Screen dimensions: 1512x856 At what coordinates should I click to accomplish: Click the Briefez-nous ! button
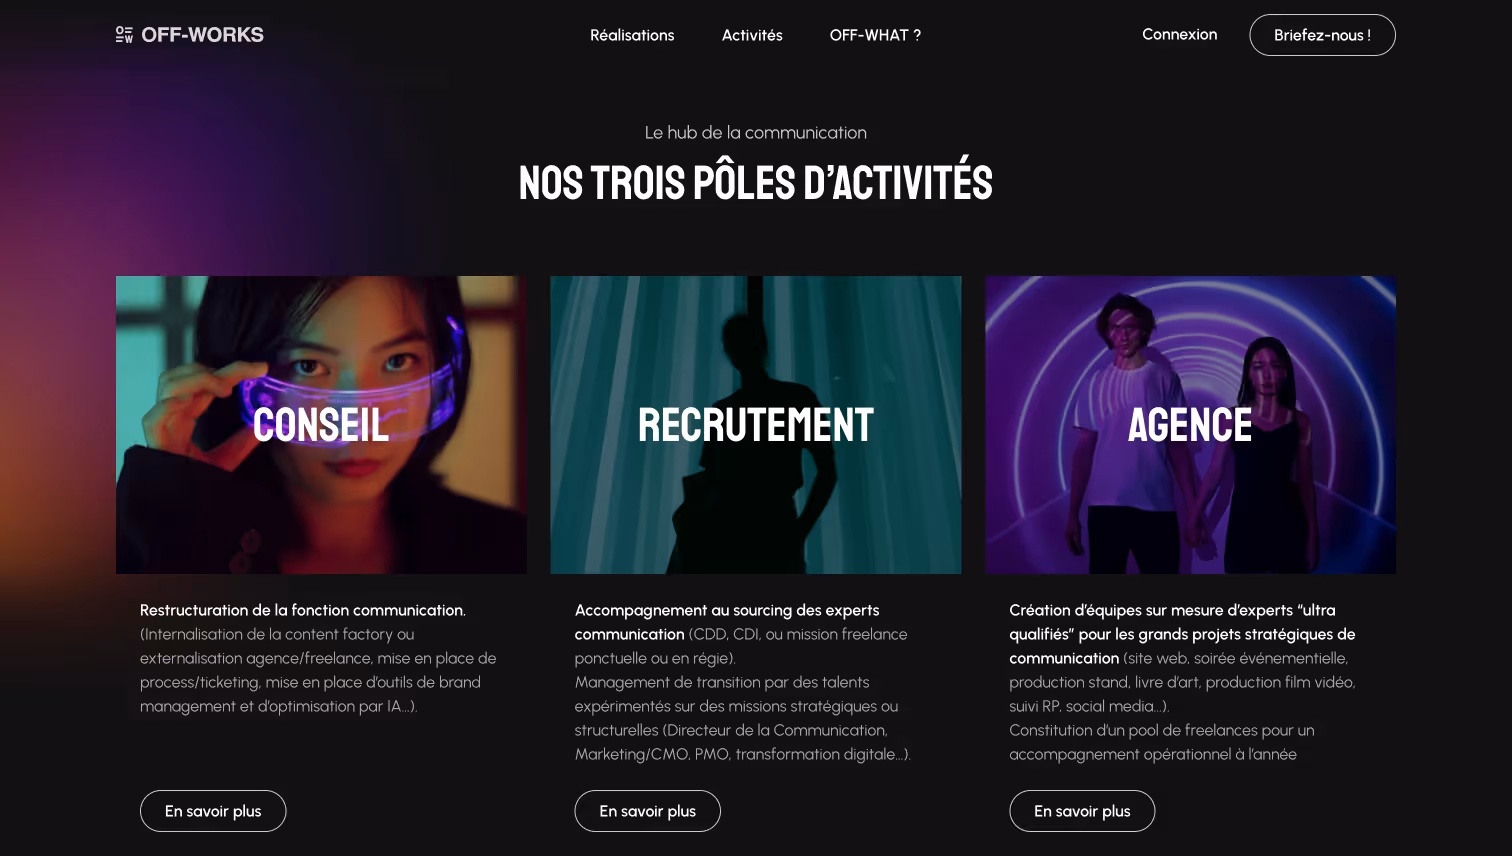pyautogui.click(x=1322, y=35)
